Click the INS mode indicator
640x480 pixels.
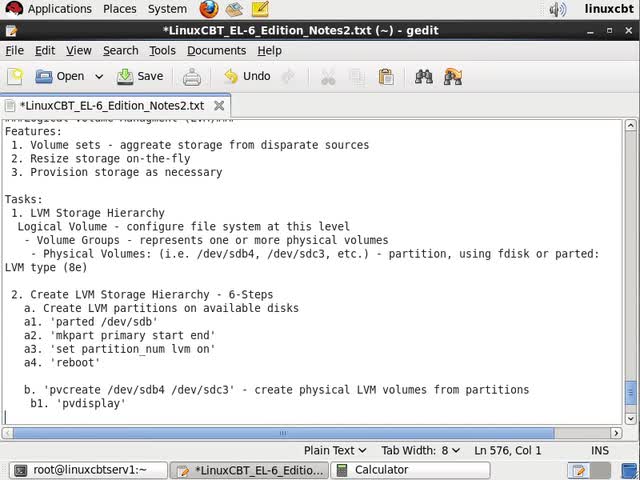[600, 451]
